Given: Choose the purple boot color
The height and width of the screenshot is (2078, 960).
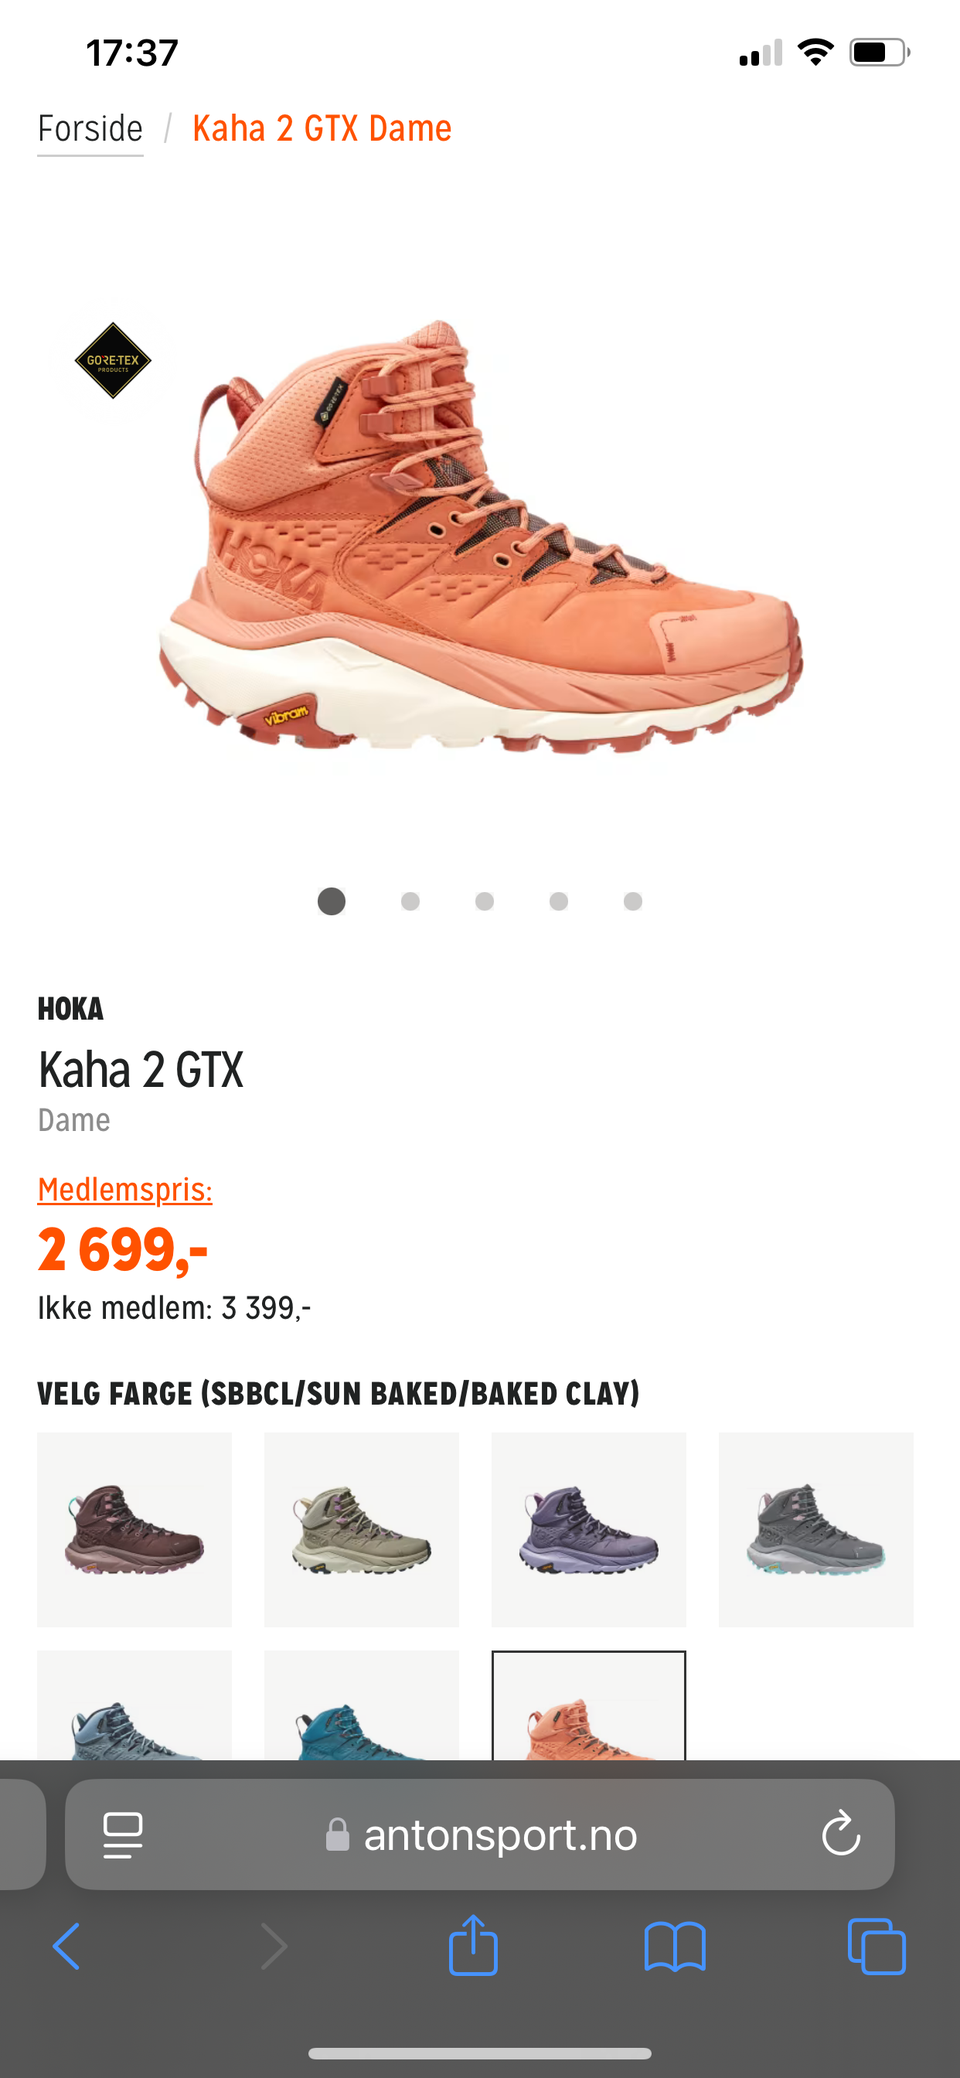Looking at the screenshot, I should [589, 1529].
